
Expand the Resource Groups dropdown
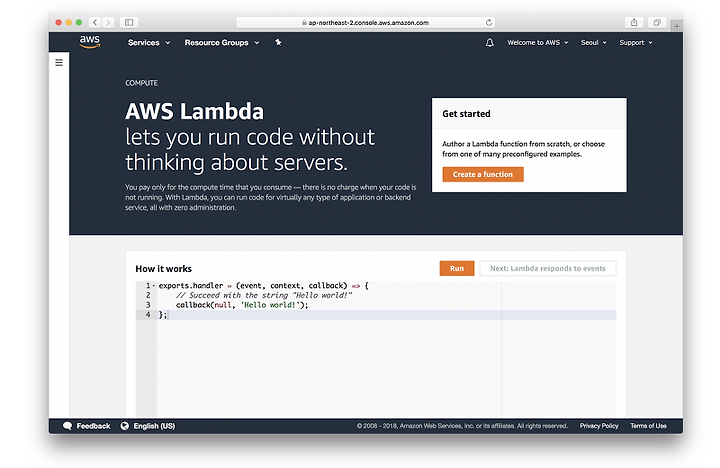coord(222,43)
